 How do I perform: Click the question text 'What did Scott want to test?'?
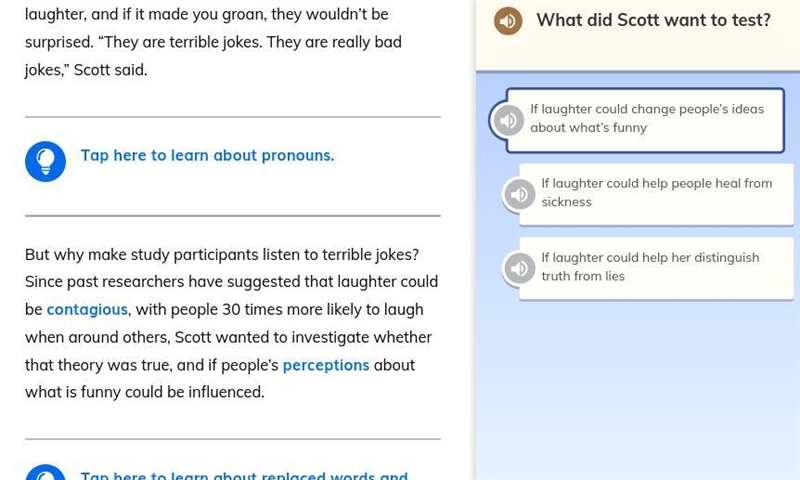[653, 20]
